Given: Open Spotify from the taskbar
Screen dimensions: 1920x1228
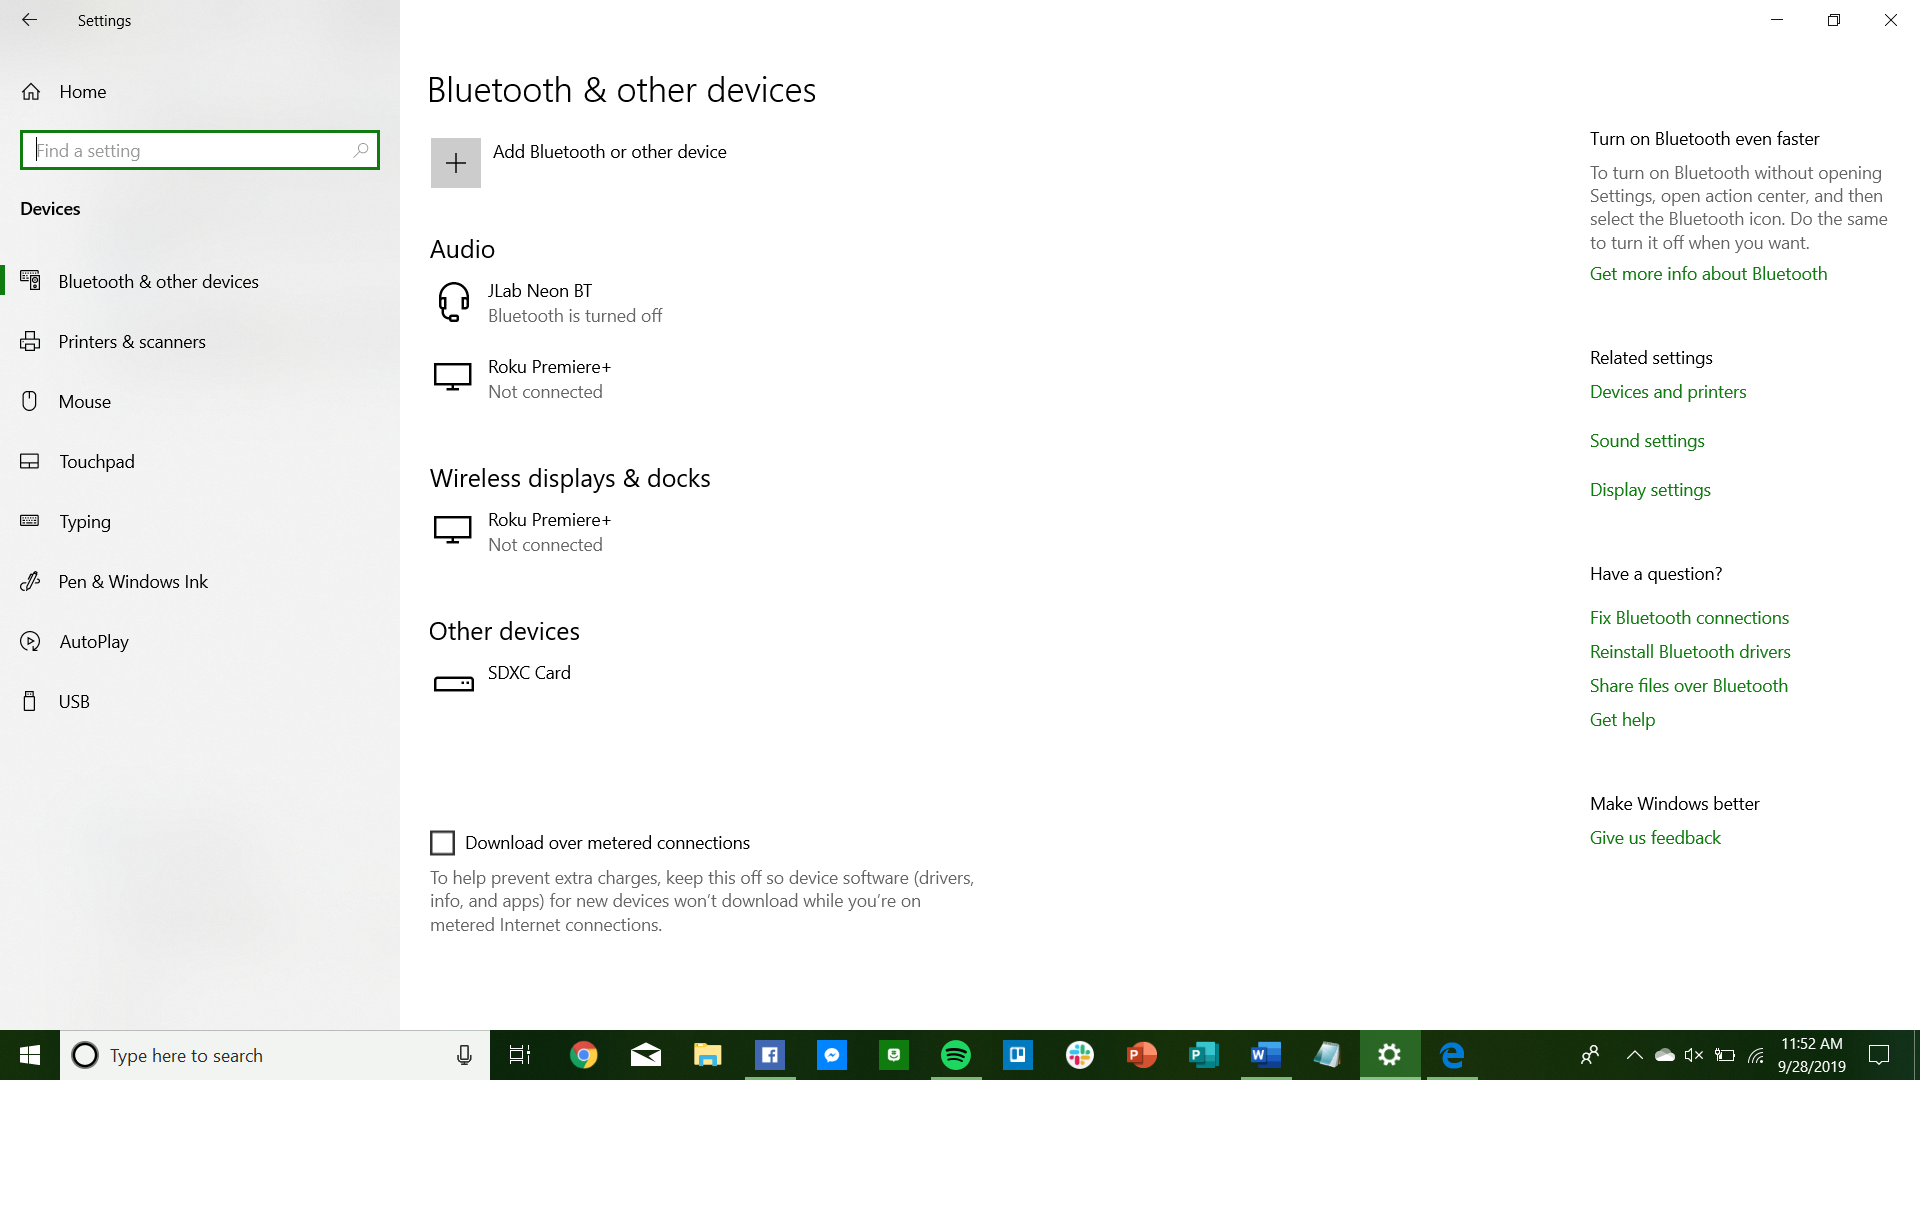Looking at the screenshot, I should pyautogui.click(x=956, y=1055).
